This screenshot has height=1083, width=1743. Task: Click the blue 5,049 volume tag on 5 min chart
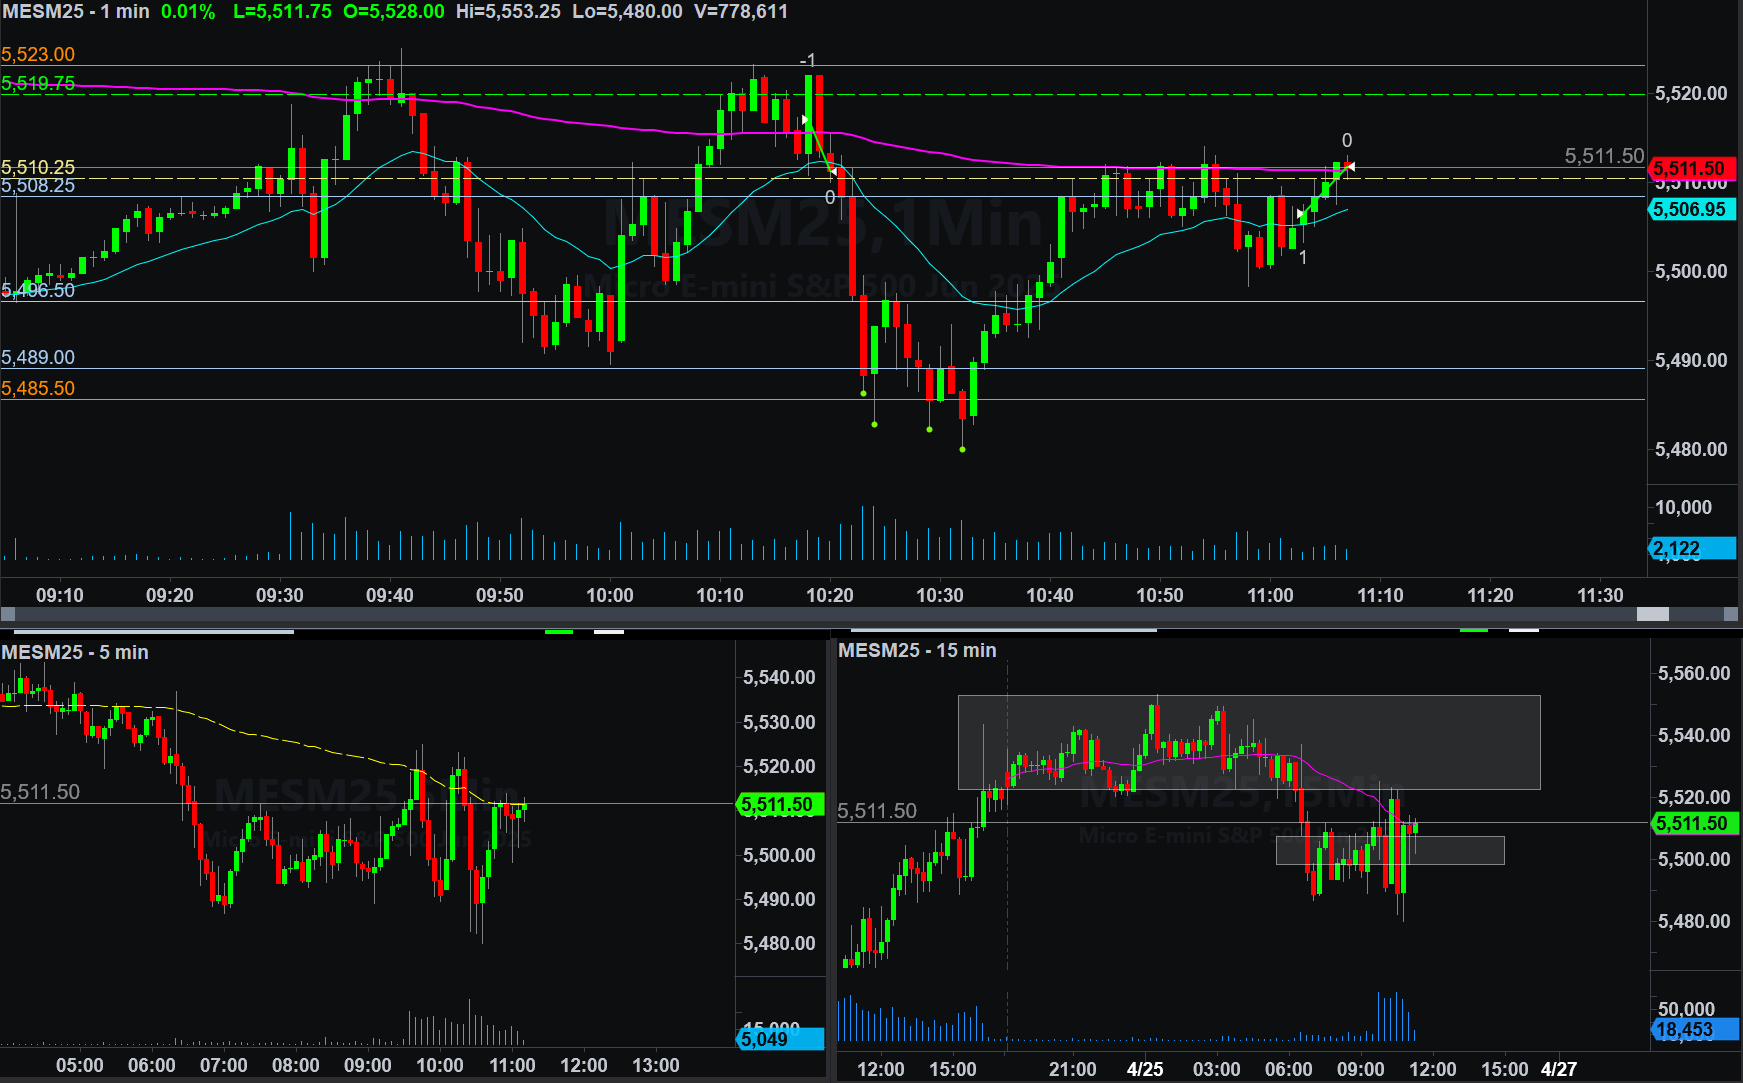tap(779, 1039)
